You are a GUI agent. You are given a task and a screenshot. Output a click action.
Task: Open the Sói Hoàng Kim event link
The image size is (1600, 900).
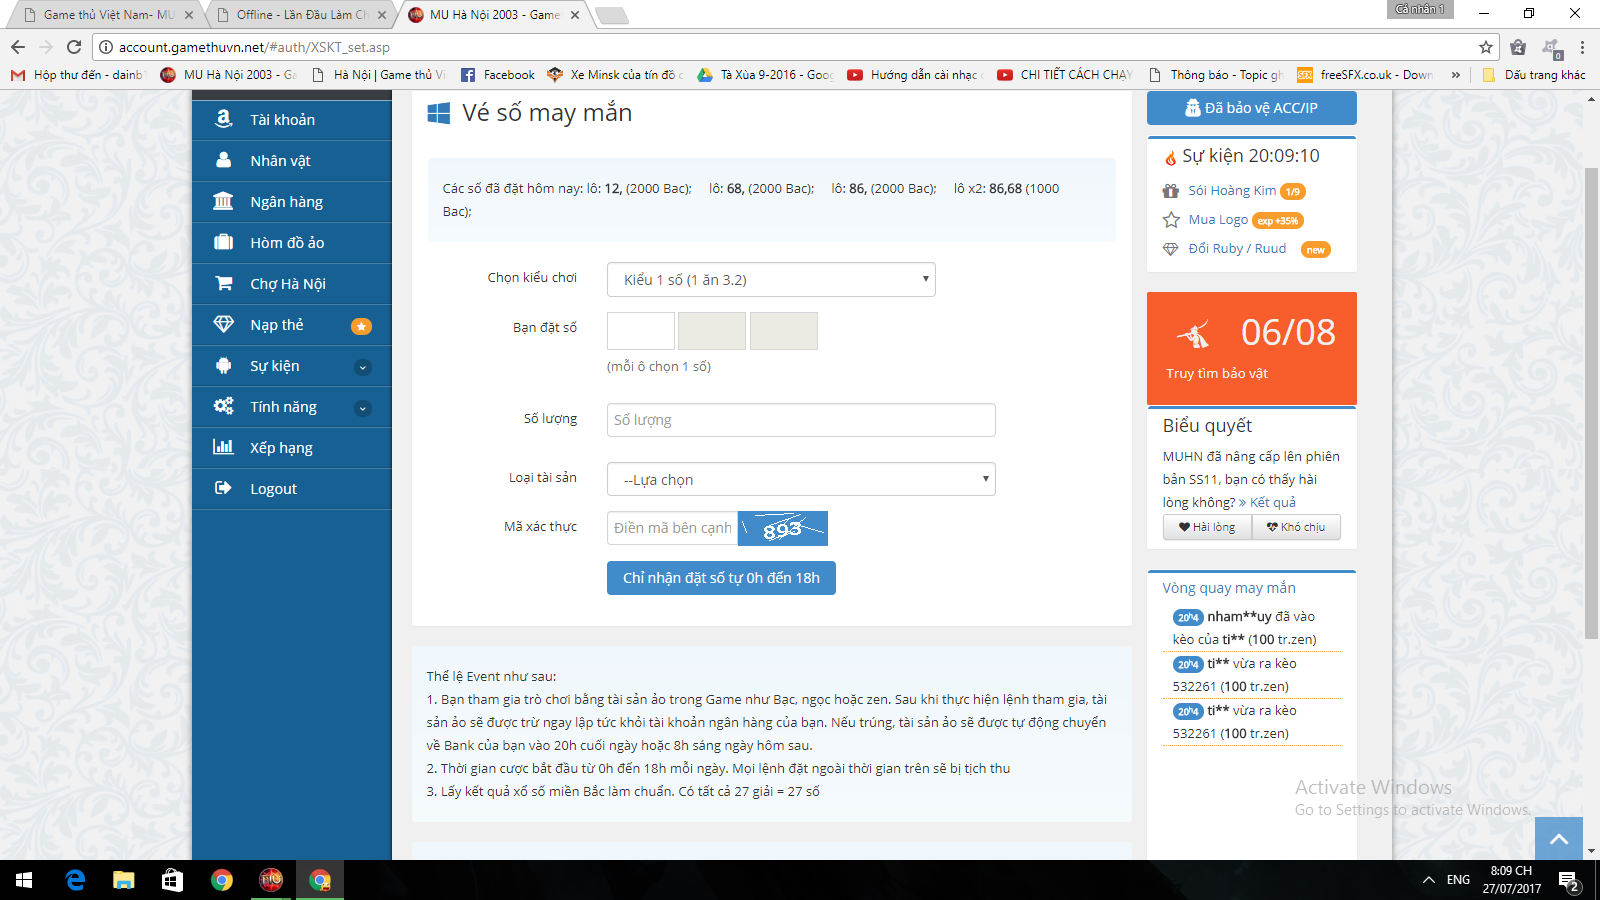click(1231, 191)
